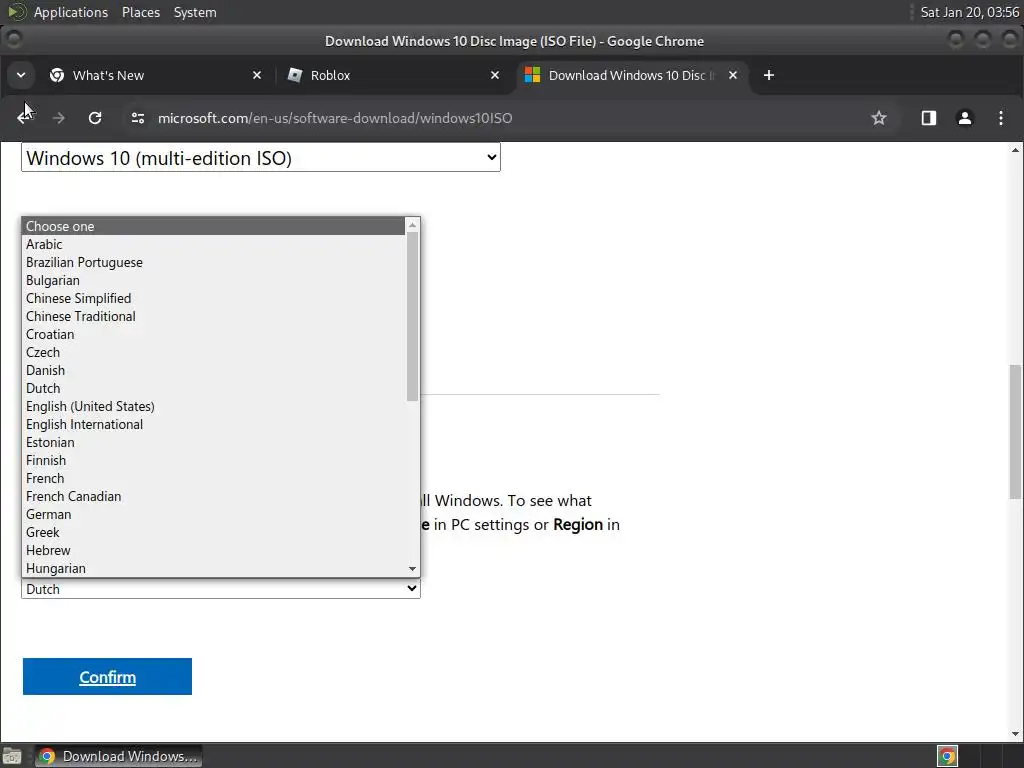Screen dimensions: 1024x768
Task: Click the browser back arrow
Action: pos(24,118)
